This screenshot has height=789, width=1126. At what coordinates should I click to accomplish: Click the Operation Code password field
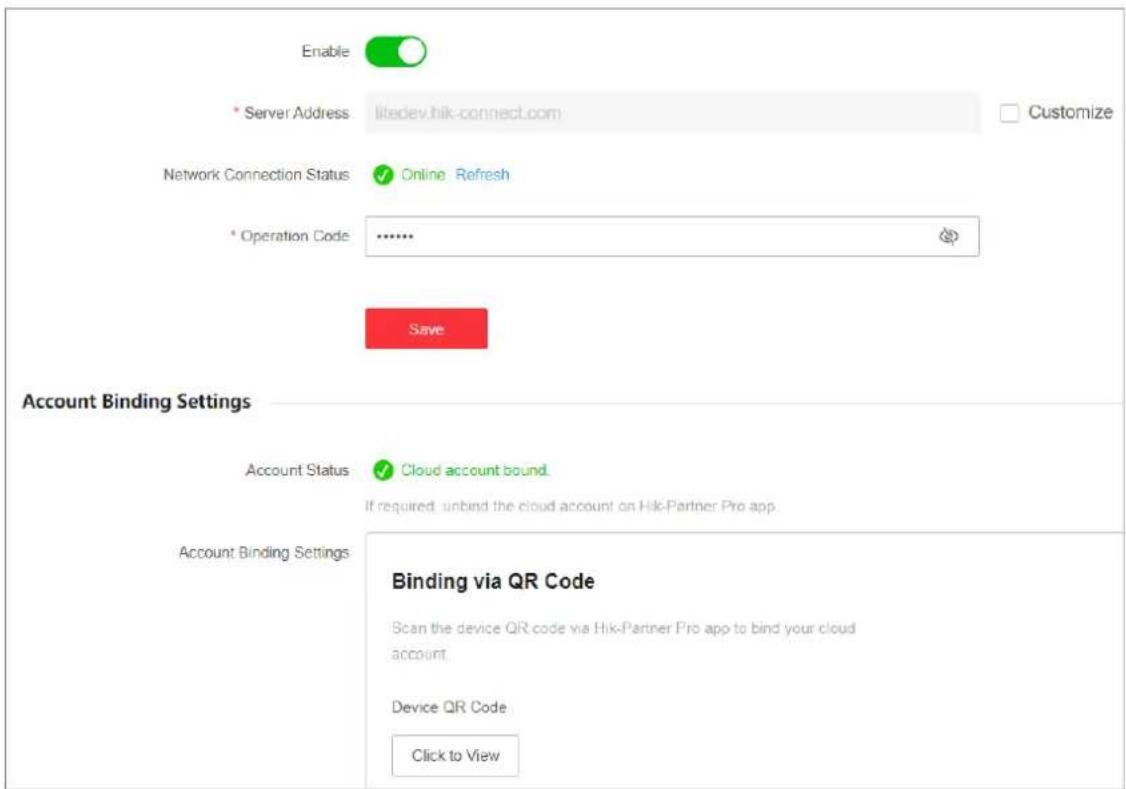coord(672,236)
